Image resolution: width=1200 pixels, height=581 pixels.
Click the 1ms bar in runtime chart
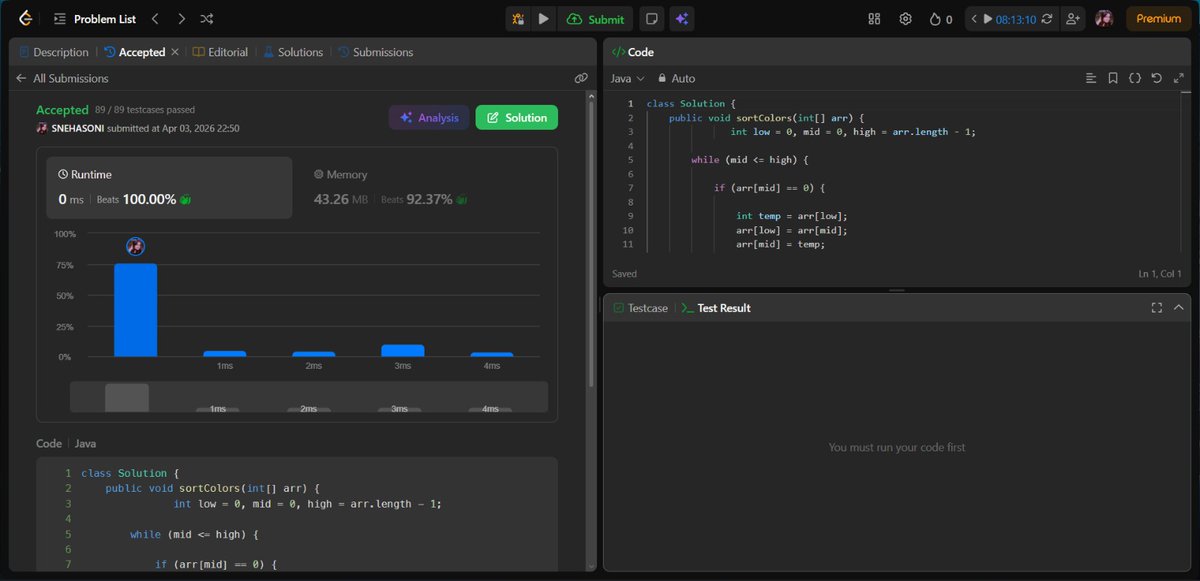click(224, 354)
